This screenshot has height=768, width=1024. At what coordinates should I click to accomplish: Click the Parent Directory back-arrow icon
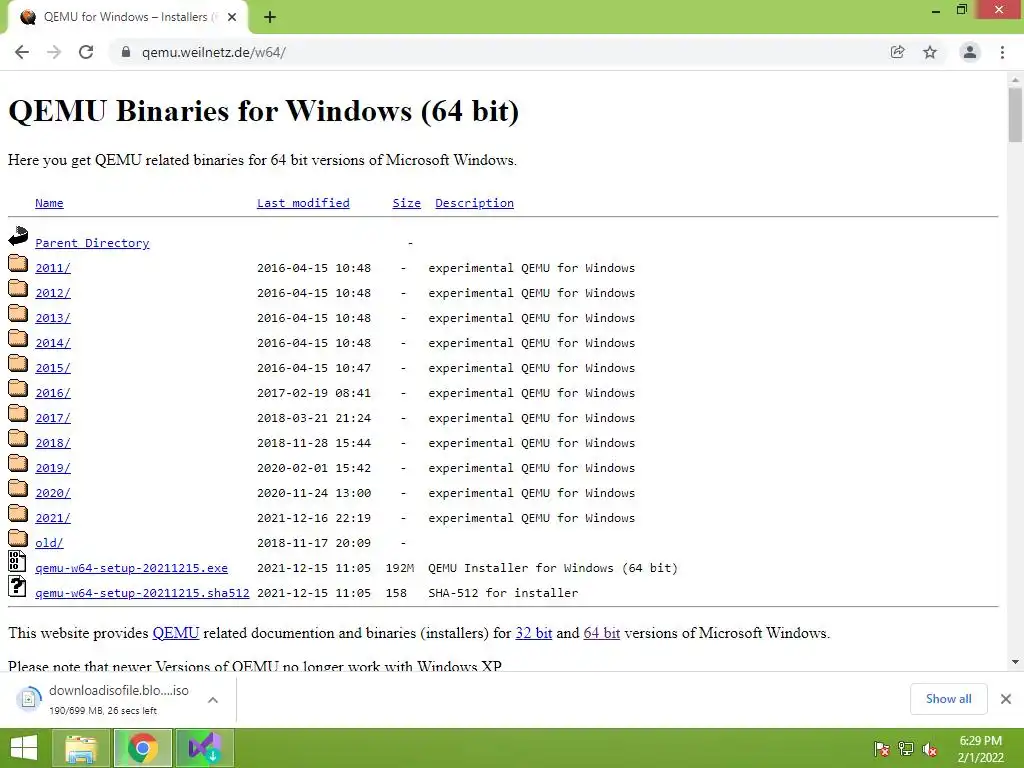(18, 236)
